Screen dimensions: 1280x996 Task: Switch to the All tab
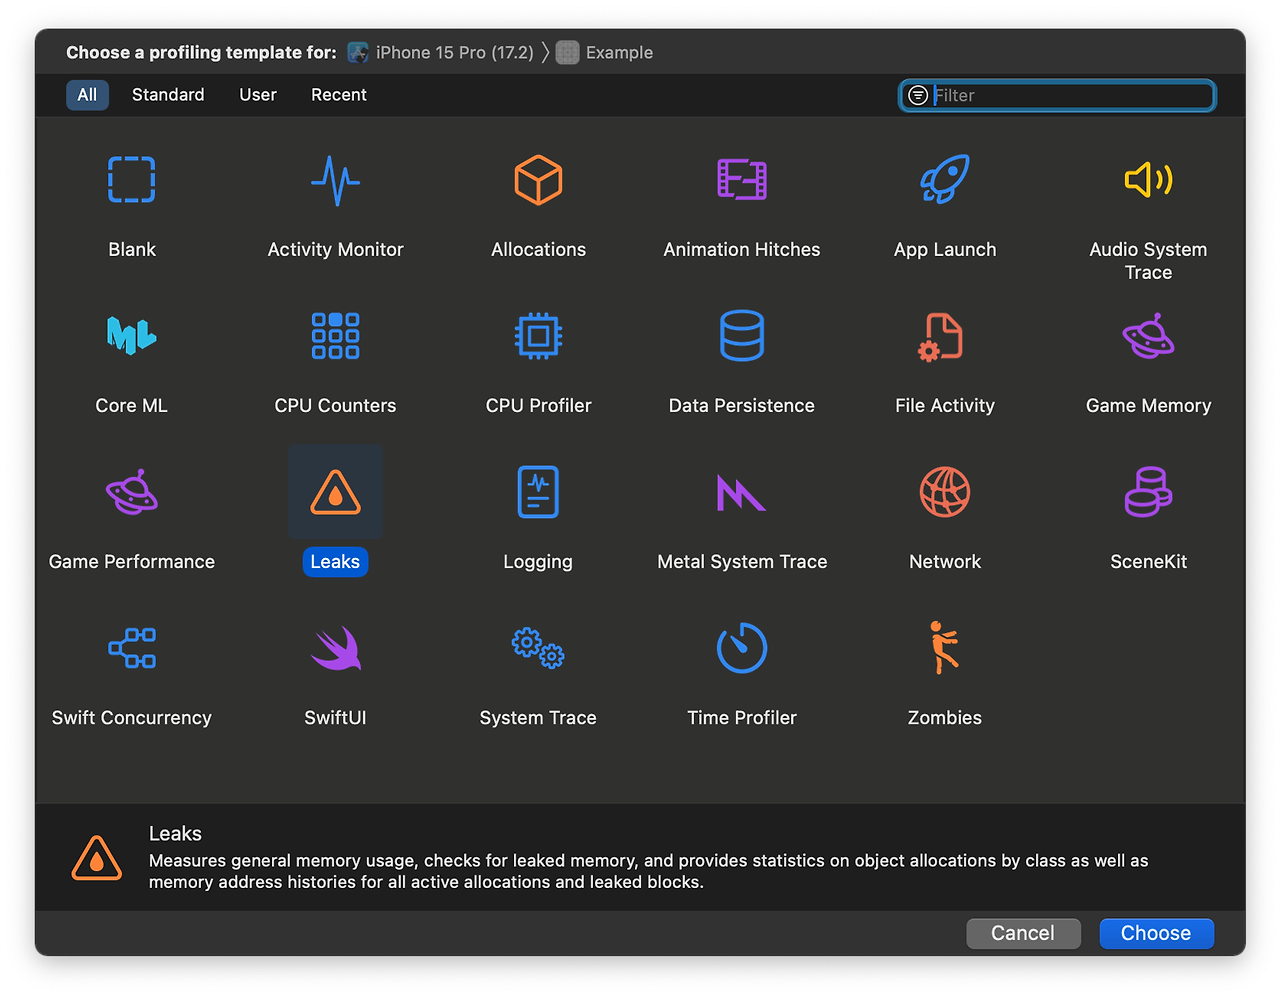click(x=87, y=95)
